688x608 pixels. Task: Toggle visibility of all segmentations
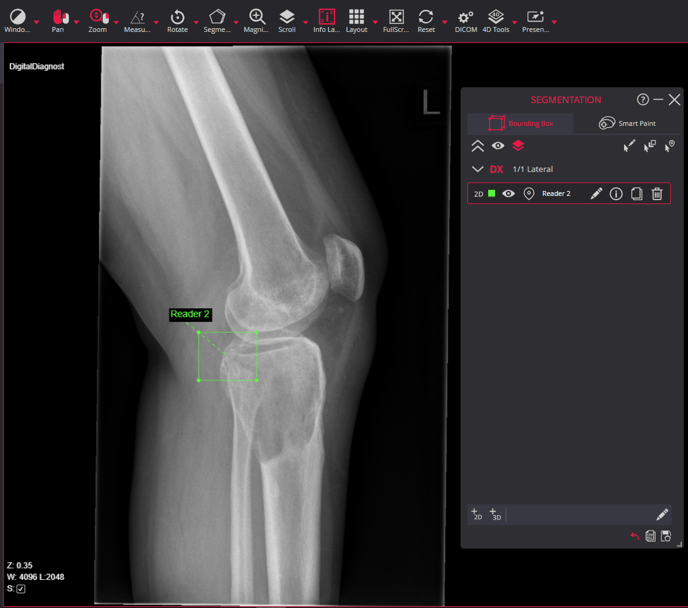[x=498, y=146]
